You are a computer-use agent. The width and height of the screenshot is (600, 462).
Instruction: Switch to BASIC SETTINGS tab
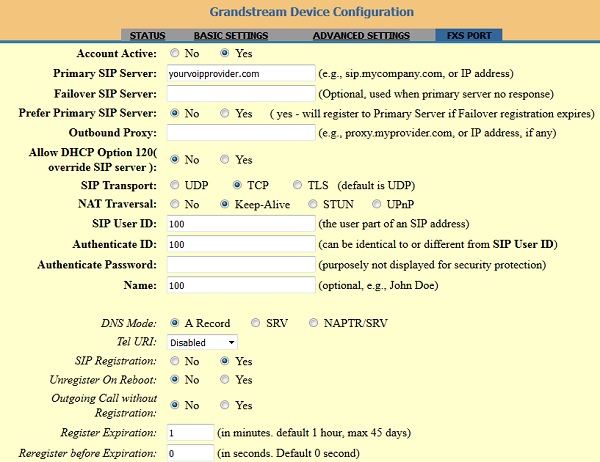coord(231,36)
